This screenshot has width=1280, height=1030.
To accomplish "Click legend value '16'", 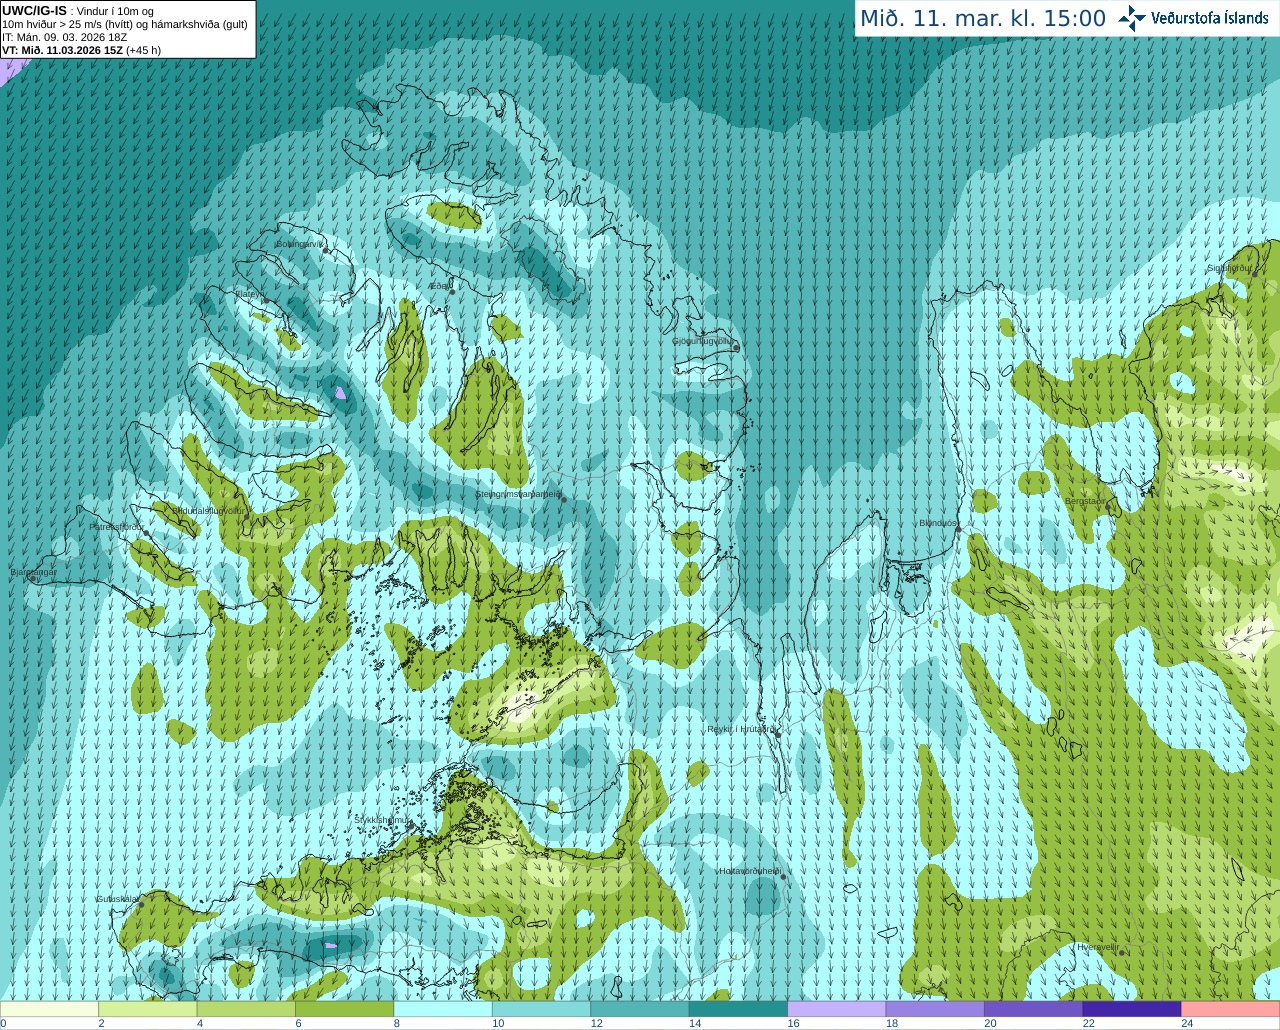I will tap(793, 1023).
